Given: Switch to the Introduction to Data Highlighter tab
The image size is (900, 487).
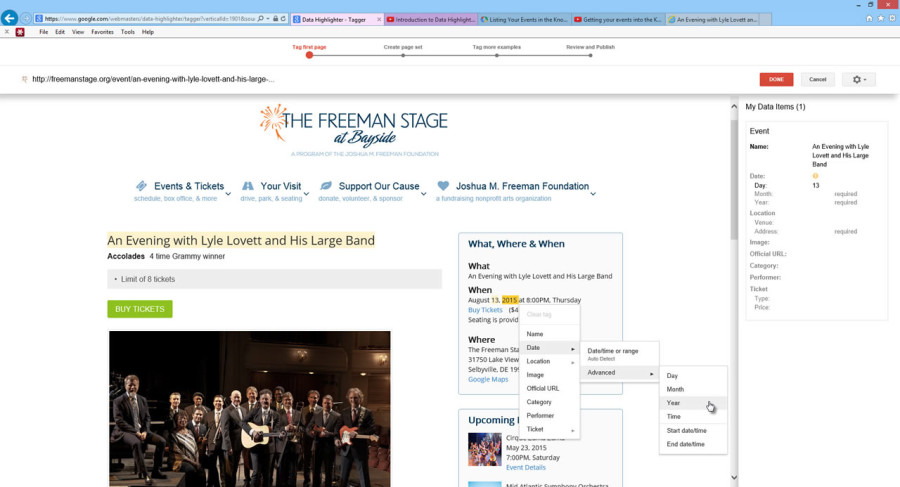Looking at the screenshot, I should coord(430,20).
